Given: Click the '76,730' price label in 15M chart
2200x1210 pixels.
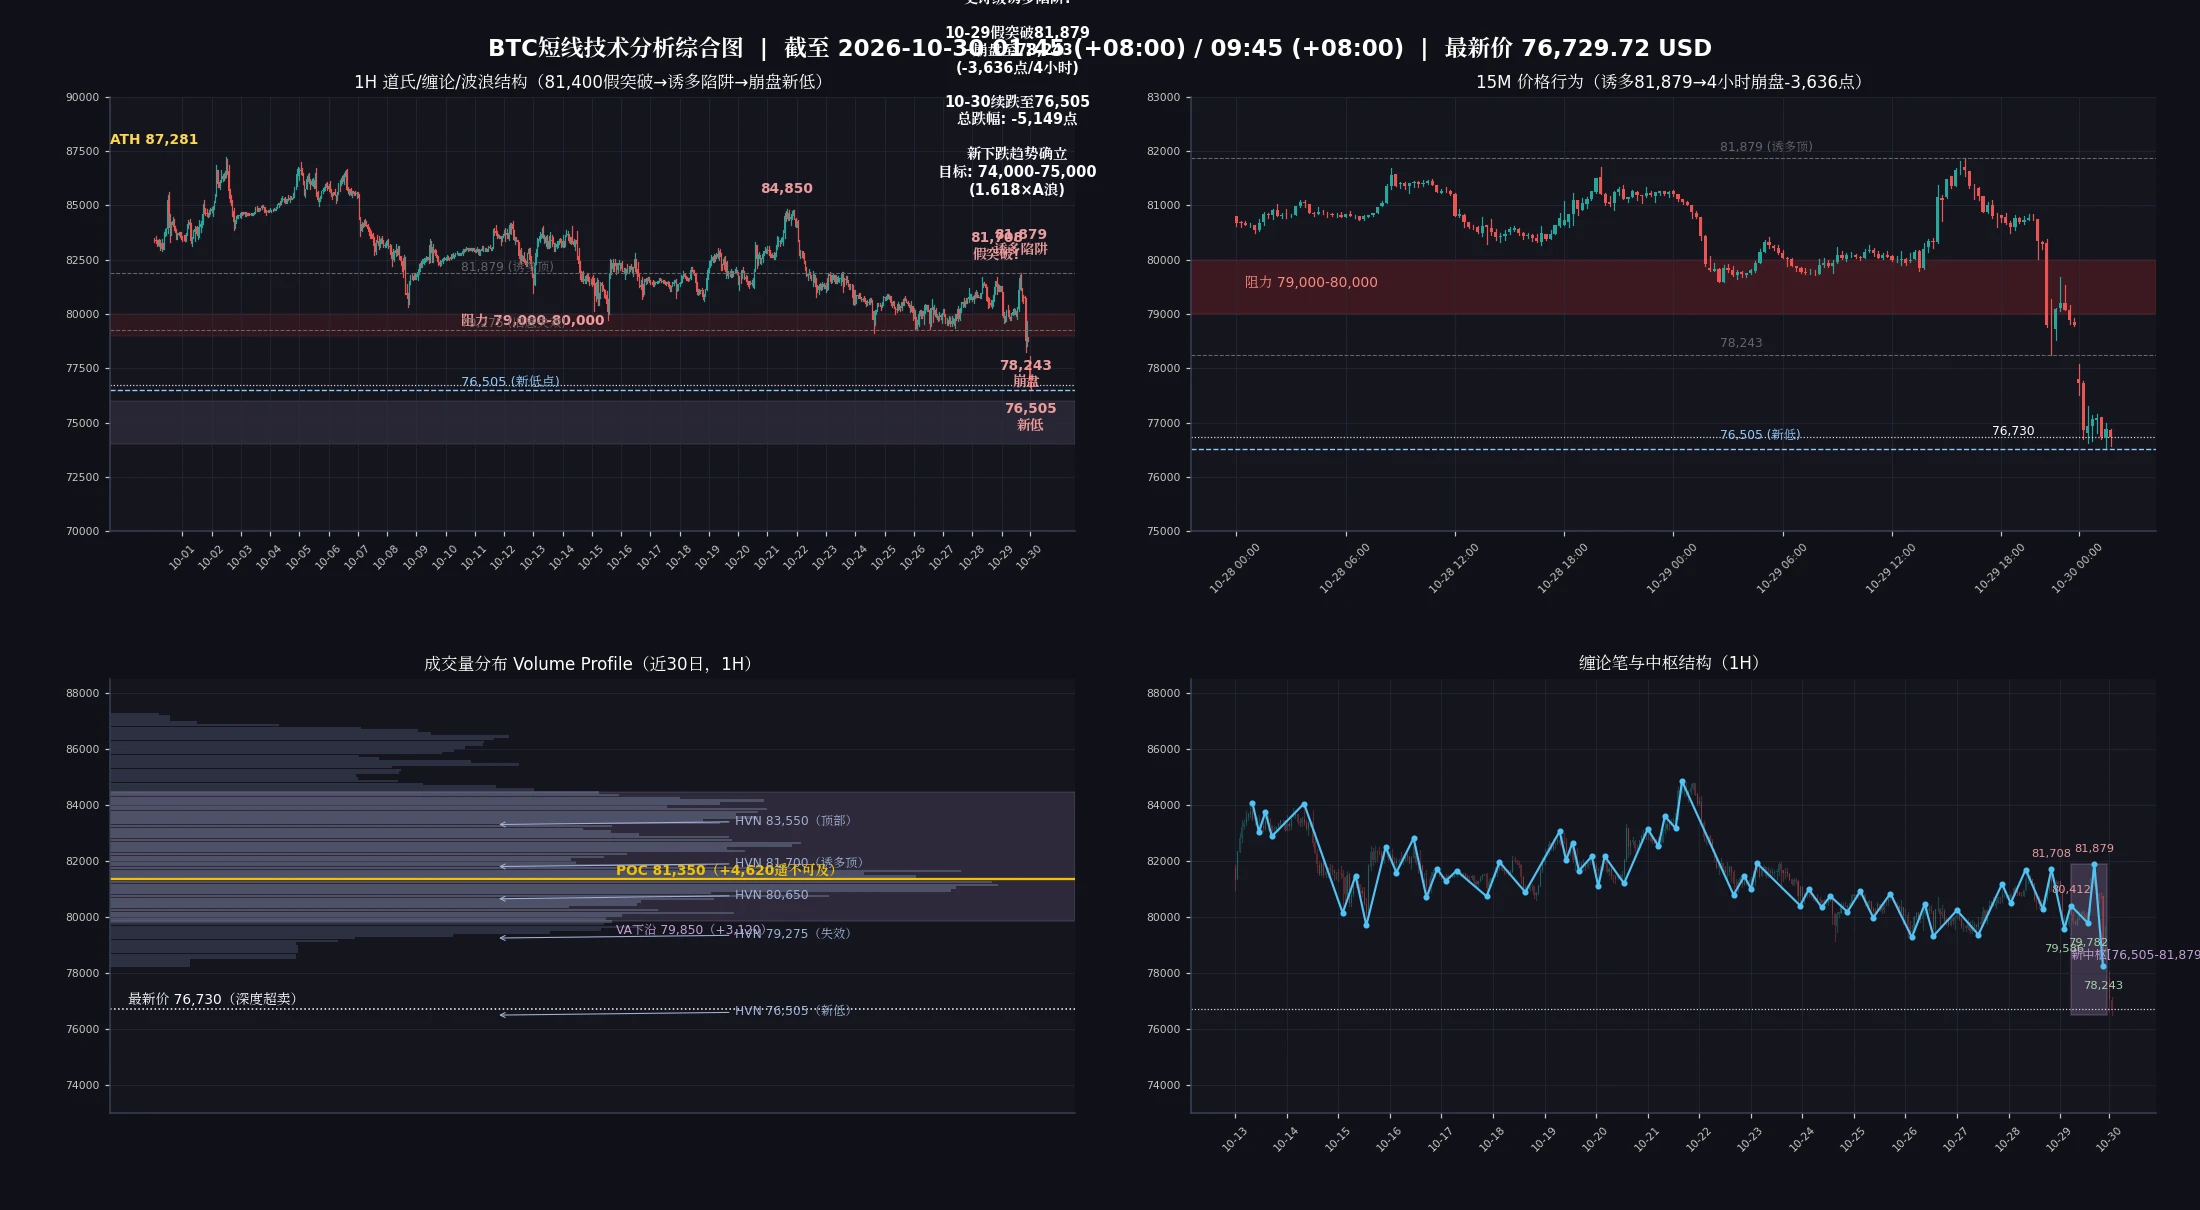Looking at the screenshot, I should coord(2013,431).
